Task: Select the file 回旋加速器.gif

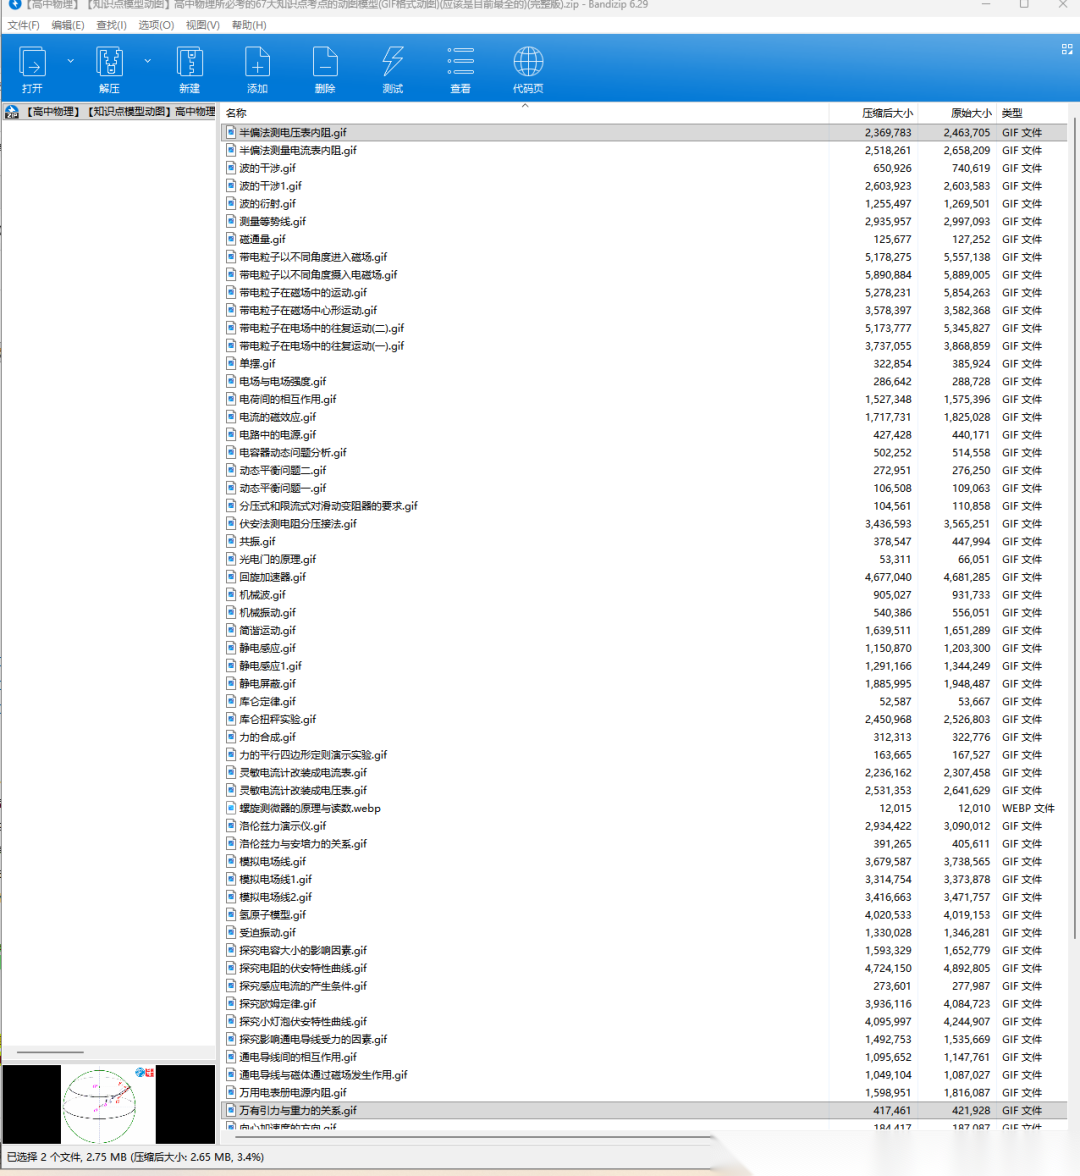Action: [x=272, y=577]
